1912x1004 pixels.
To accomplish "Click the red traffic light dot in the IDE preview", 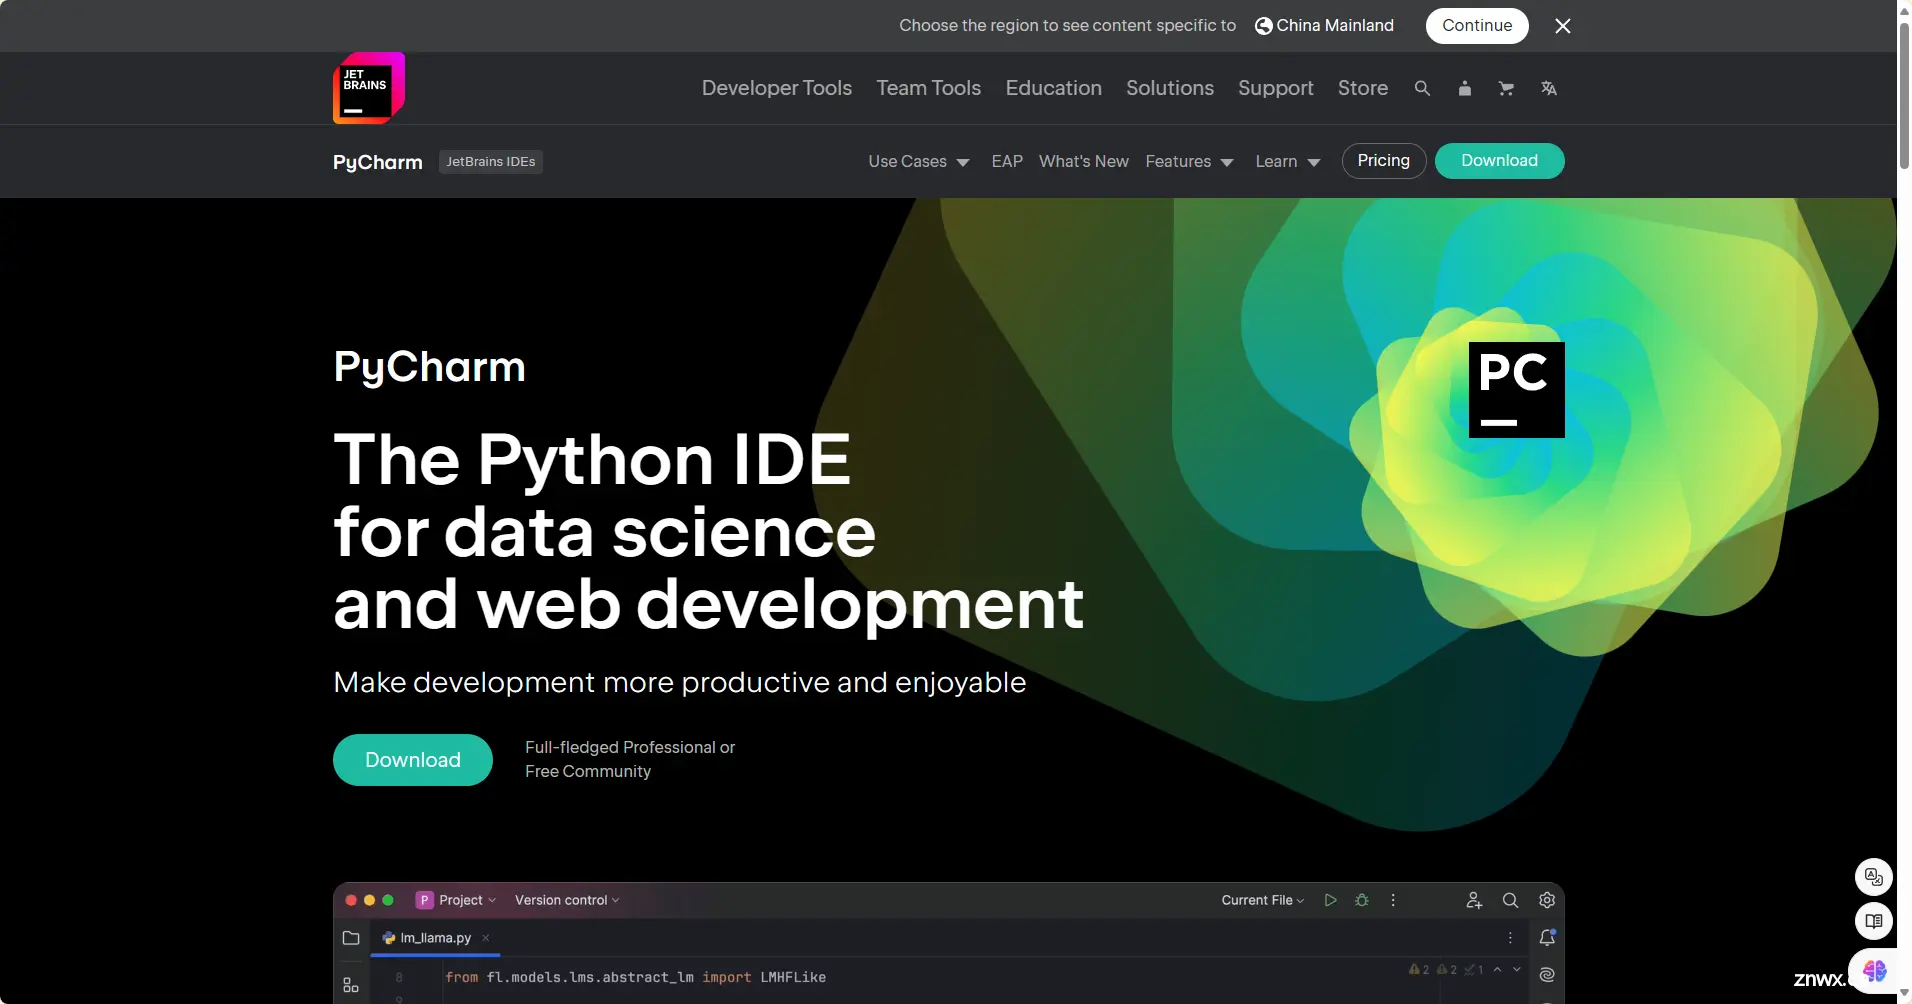I will tap(351, 900).
